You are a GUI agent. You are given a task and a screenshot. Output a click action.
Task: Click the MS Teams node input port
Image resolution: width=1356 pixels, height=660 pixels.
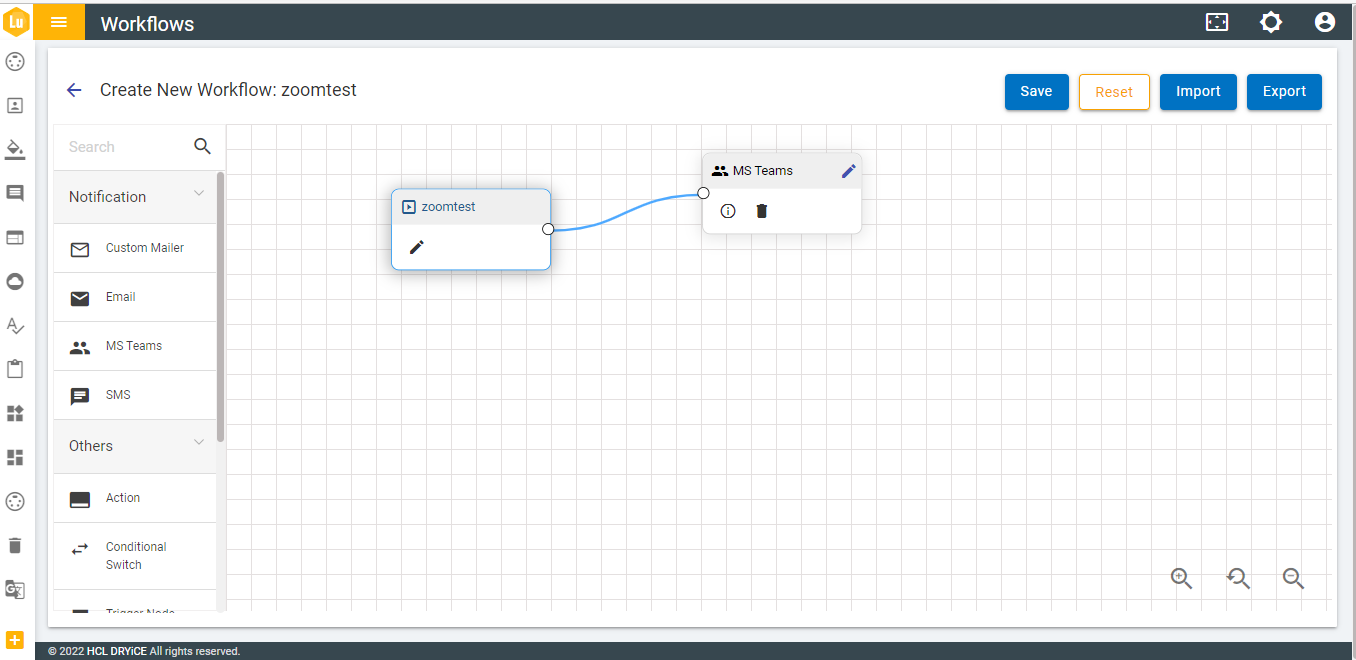tap(703, 193)
